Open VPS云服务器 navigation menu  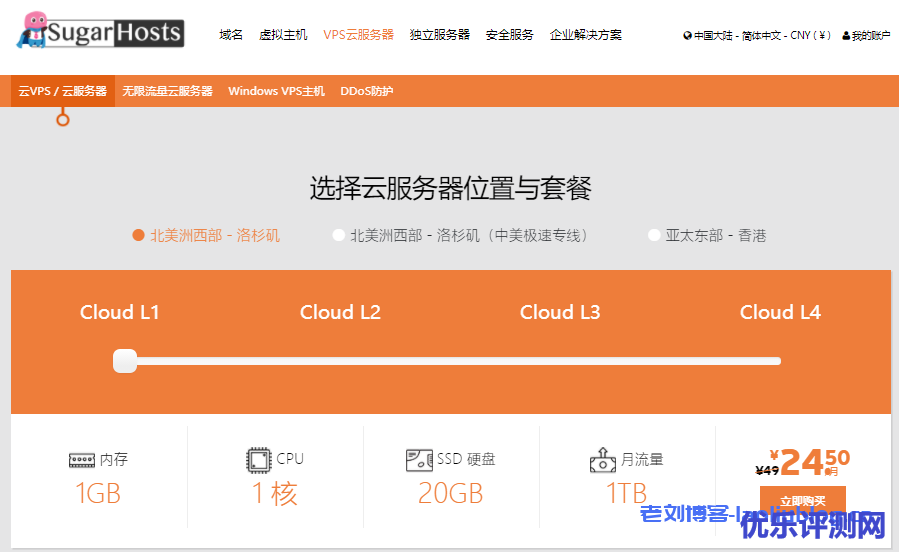pos(358,34)
